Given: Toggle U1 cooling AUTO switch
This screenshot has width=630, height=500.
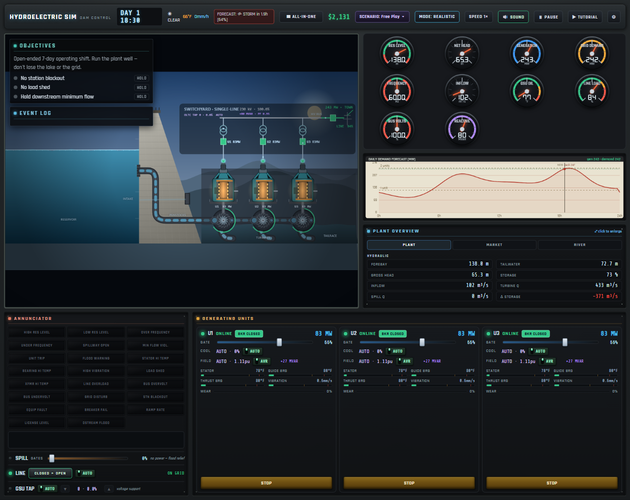Looking at the screenshot, I should point(253,351).
